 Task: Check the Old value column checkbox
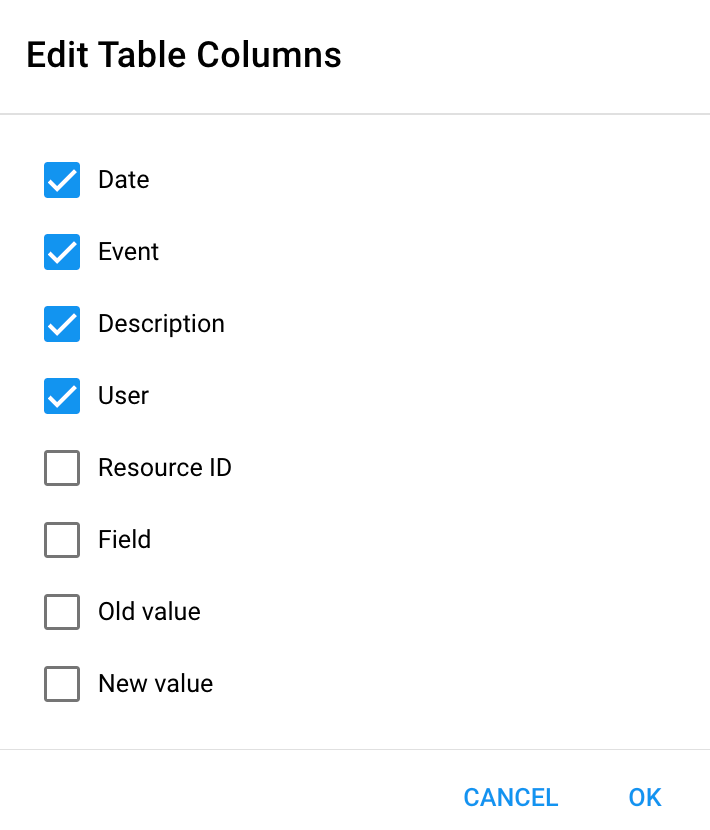[x=62, y=612]
